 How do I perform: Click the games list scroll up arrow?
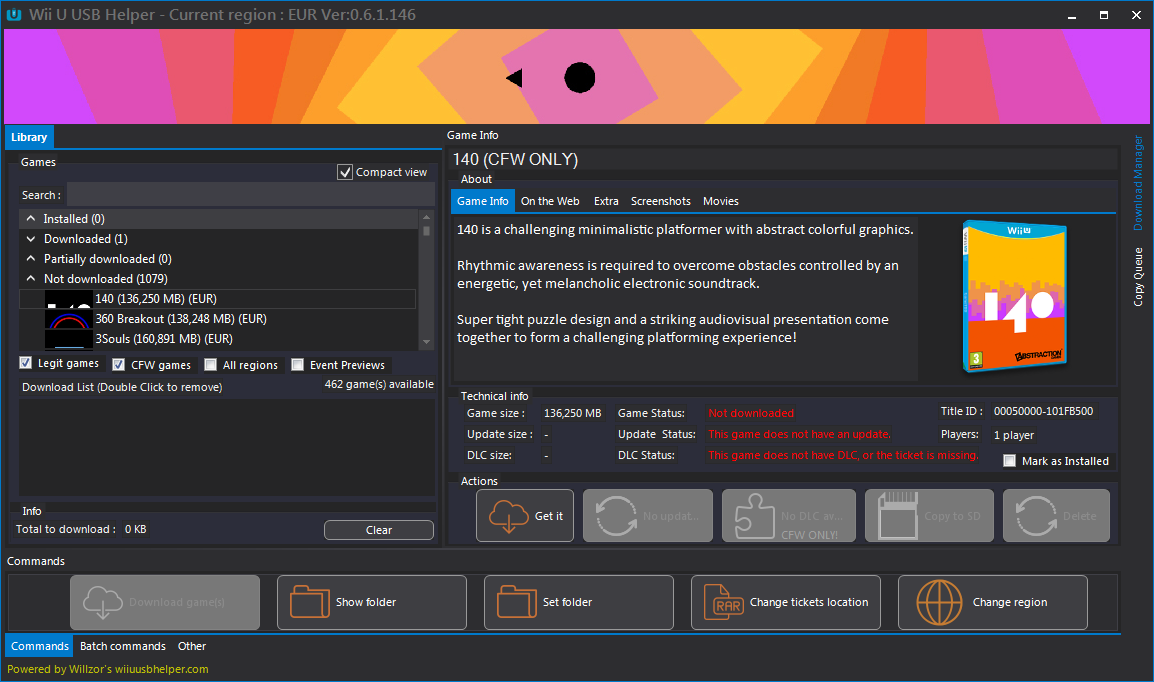pyautogui.click(x=426, y=216)
